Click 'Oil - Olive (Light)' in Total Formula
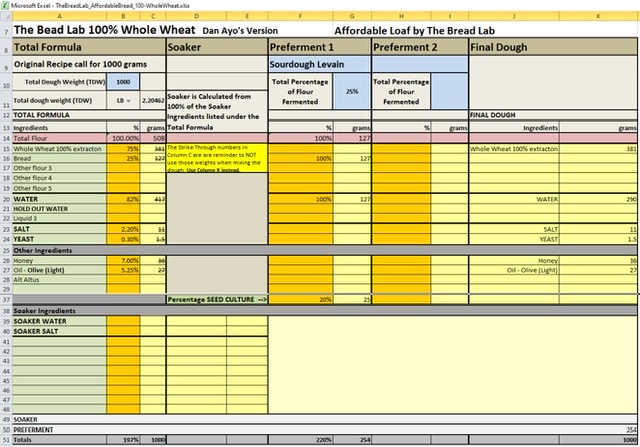This screenshot has width=640, height=447. tap(60, 270)
